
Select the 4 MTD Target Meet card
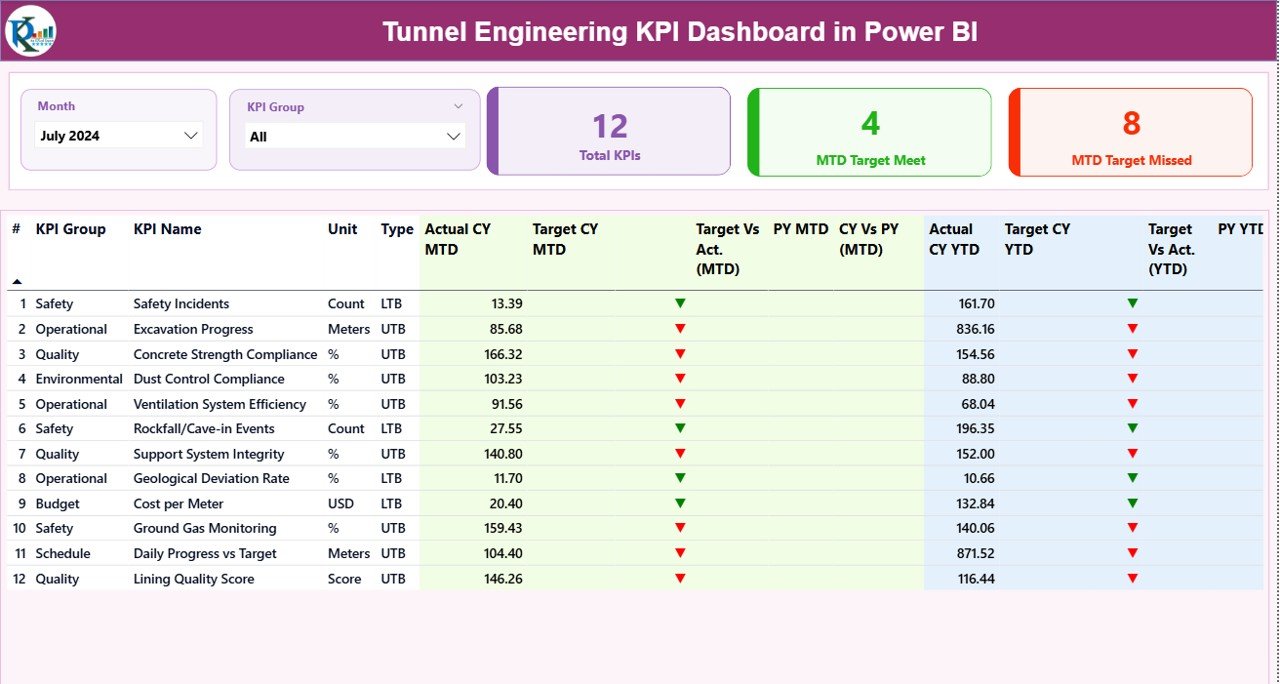pyautogui.click(x=869, y=131)
